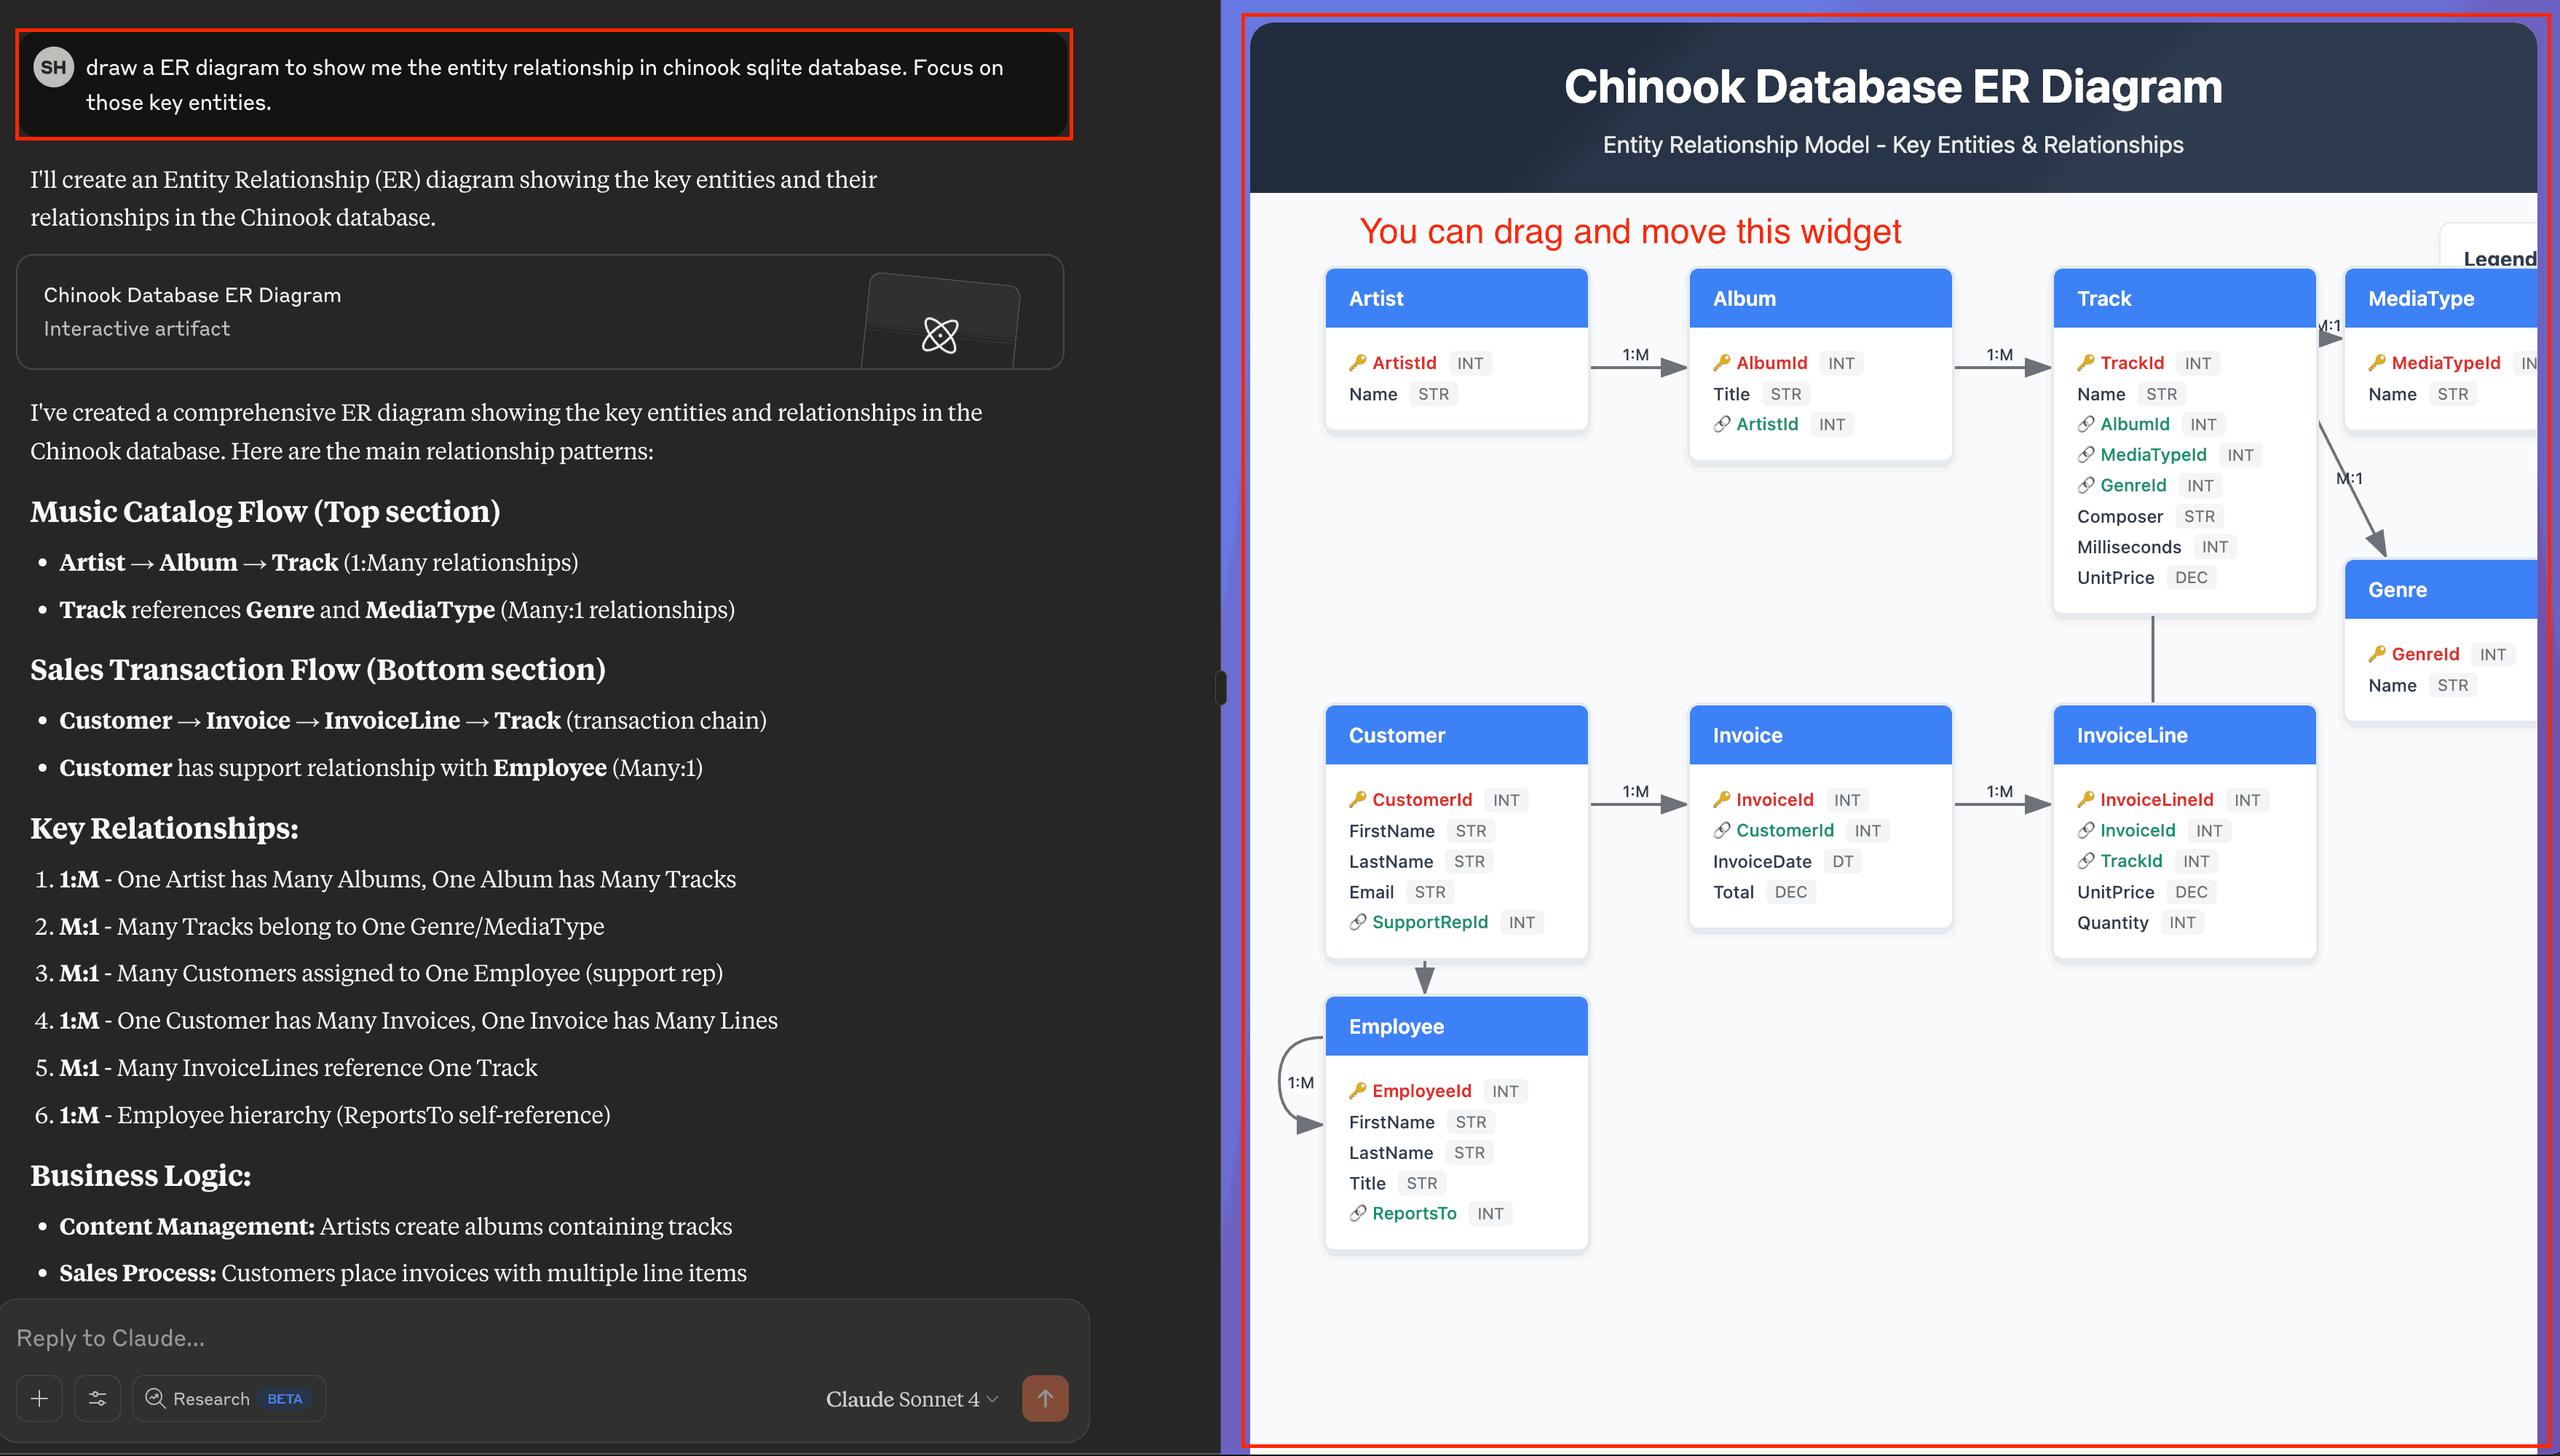The image size is (2560, 1456).
Task: Click the key icon beside EmployeeId
Action: tap(1358, 1091)
